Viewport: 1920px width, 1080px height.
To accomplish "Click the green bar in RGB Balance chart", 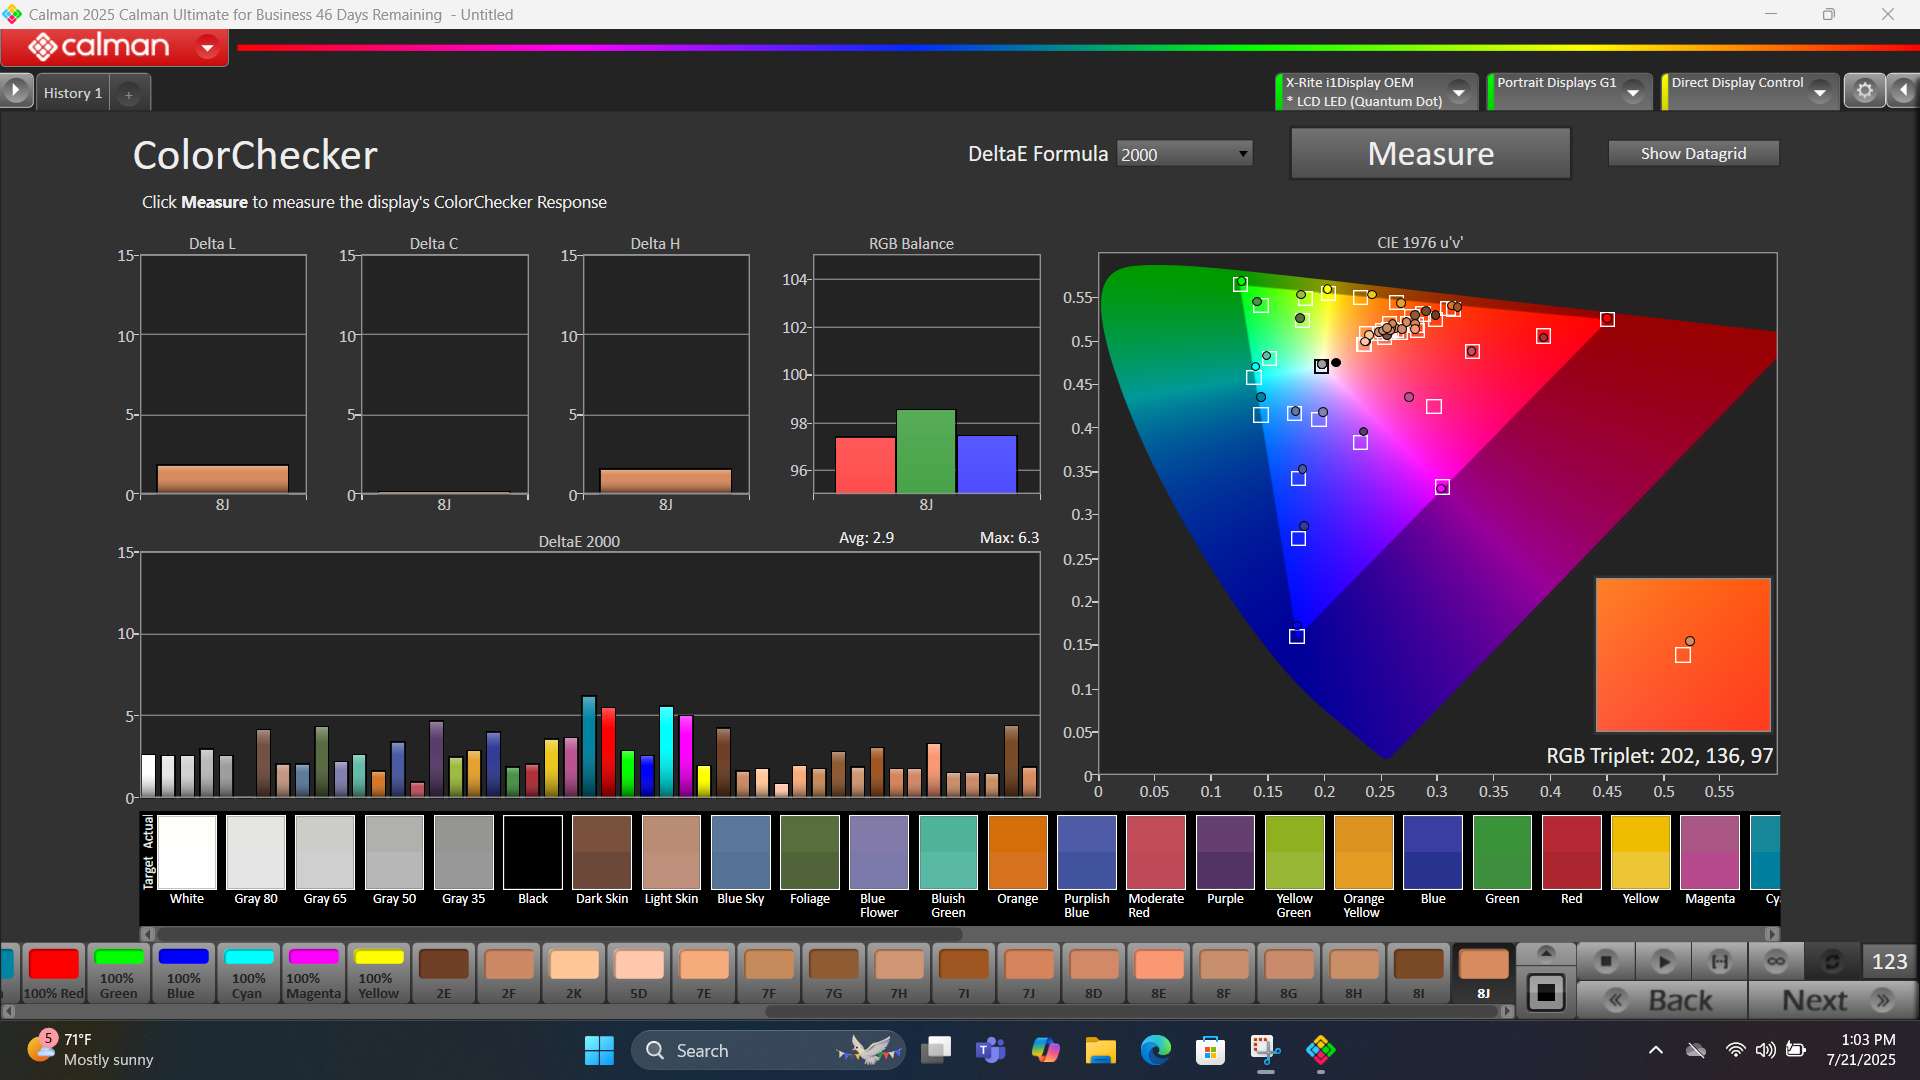I will point(926,451).
